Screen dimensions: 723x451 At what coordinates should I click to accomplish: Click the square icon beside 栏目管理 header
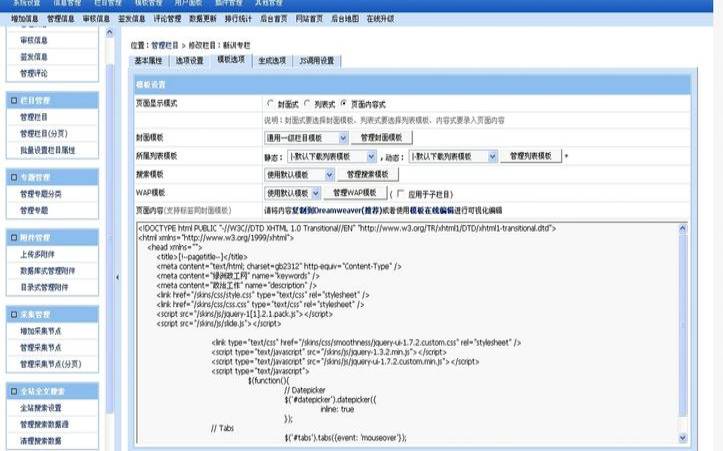[12, 99]
